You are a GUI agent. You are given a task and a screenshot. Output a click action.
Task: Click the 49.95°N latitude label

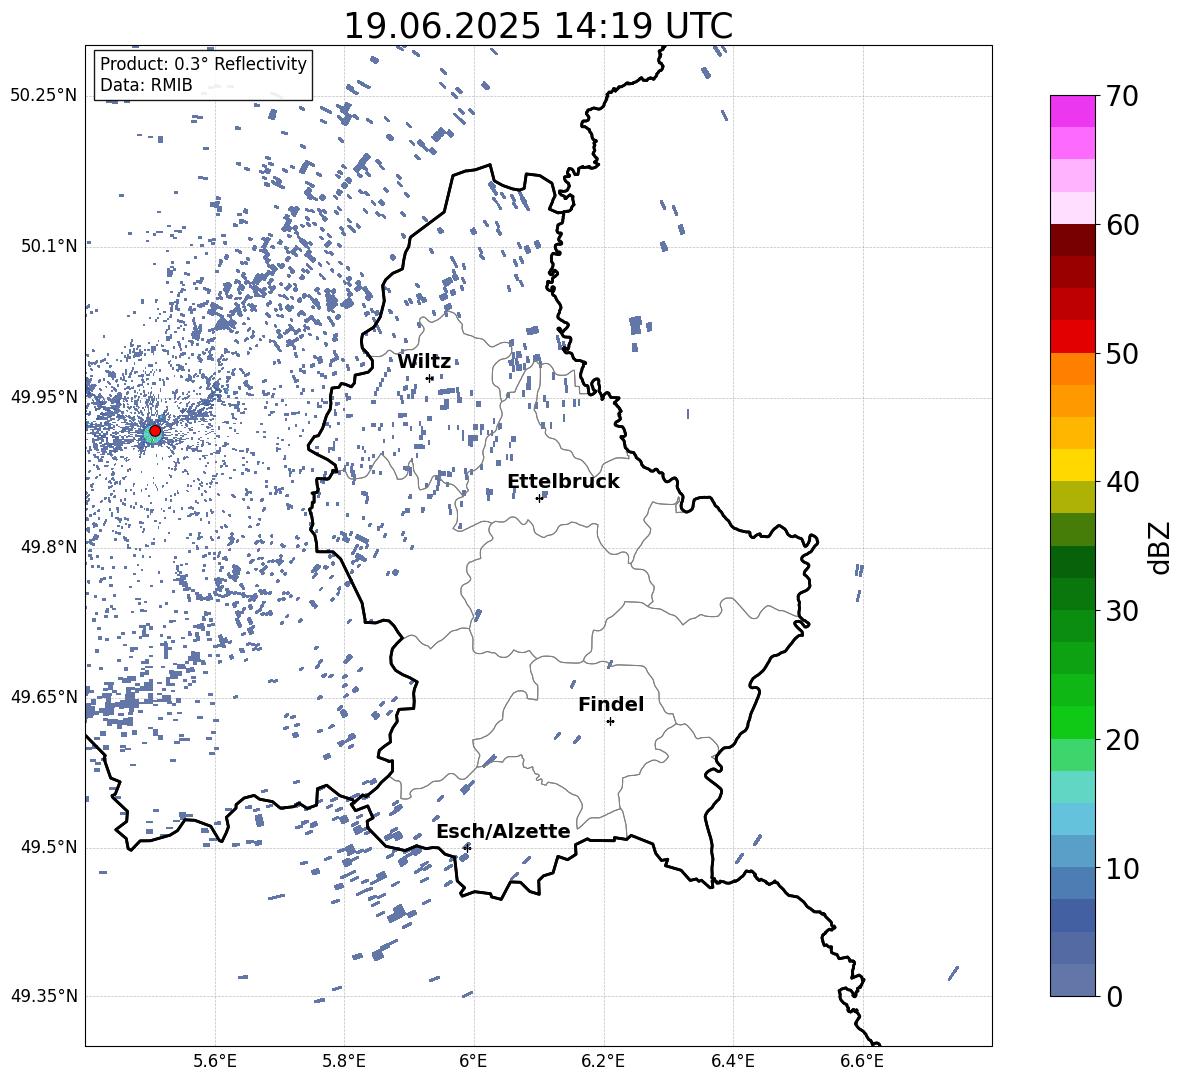44,397
